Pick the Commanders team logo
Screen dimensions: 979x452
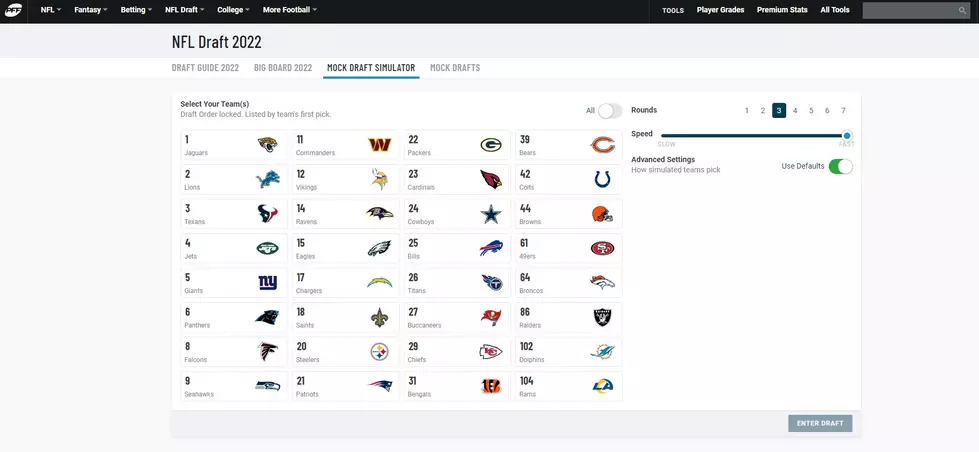(379, 145)
